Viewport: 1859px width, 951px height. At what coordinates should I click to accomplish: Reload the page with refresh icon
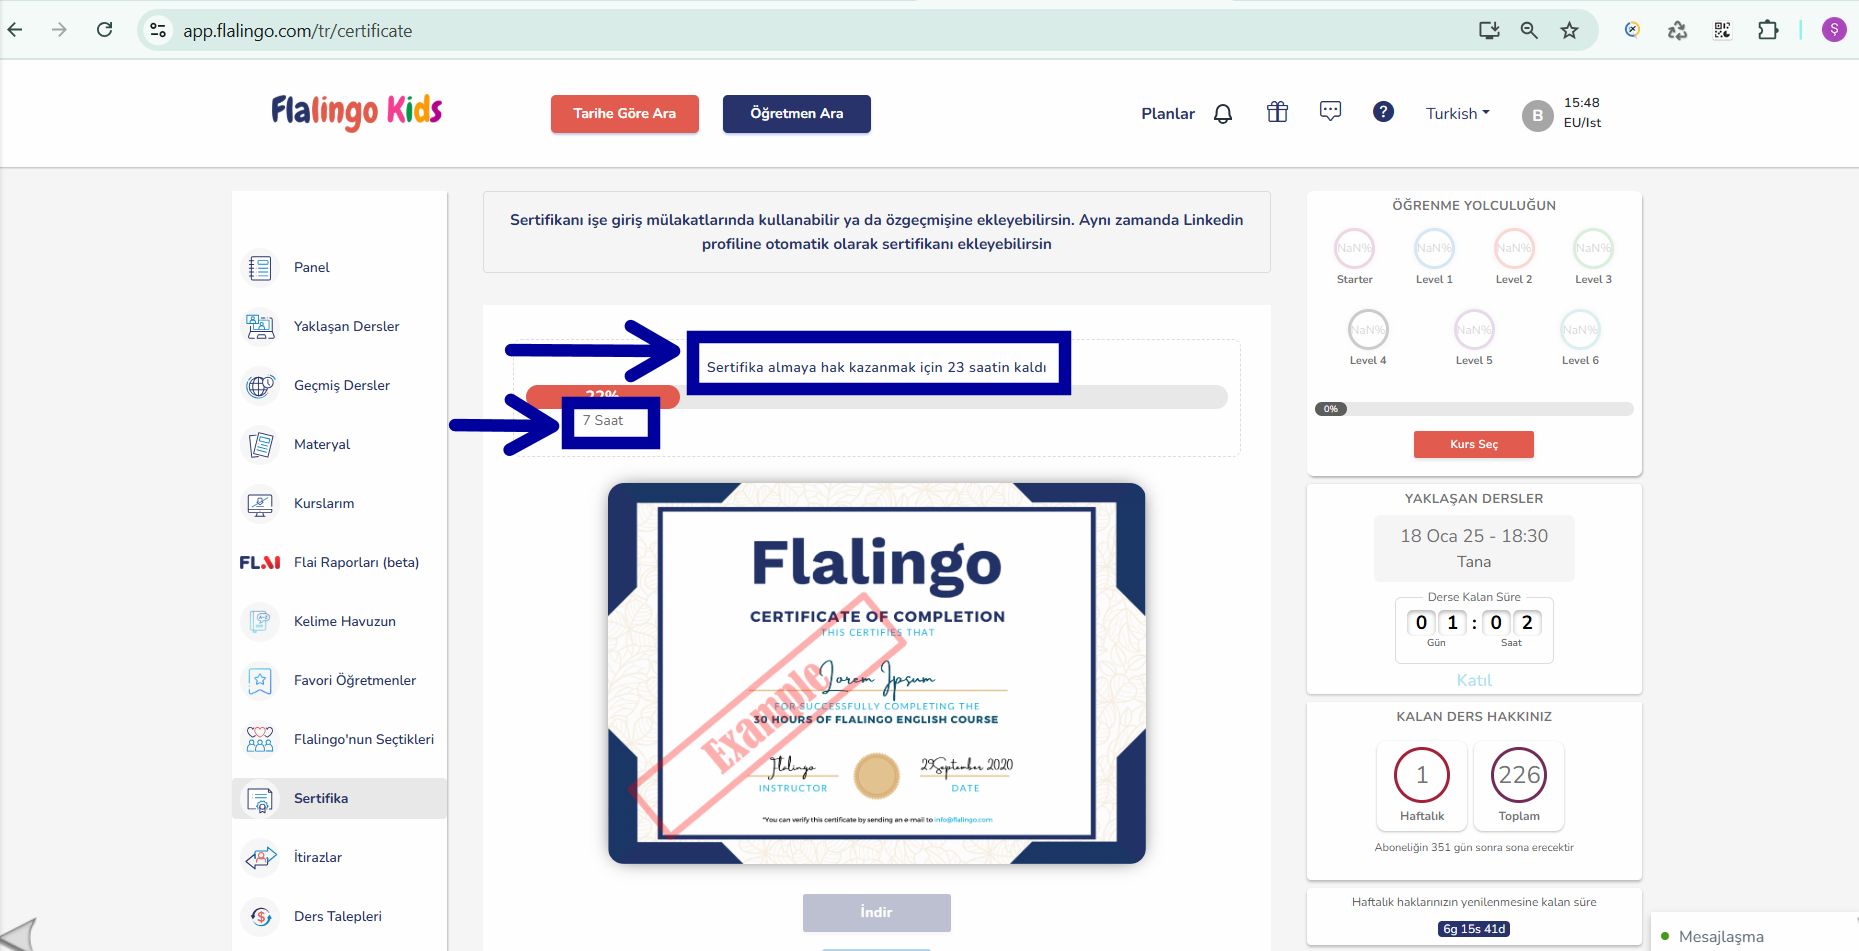104,30
